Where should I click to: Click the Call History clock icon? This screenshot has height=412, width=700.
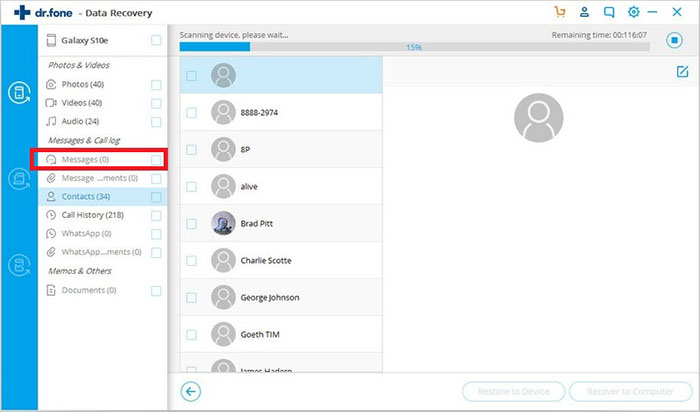tap(51, 215)
